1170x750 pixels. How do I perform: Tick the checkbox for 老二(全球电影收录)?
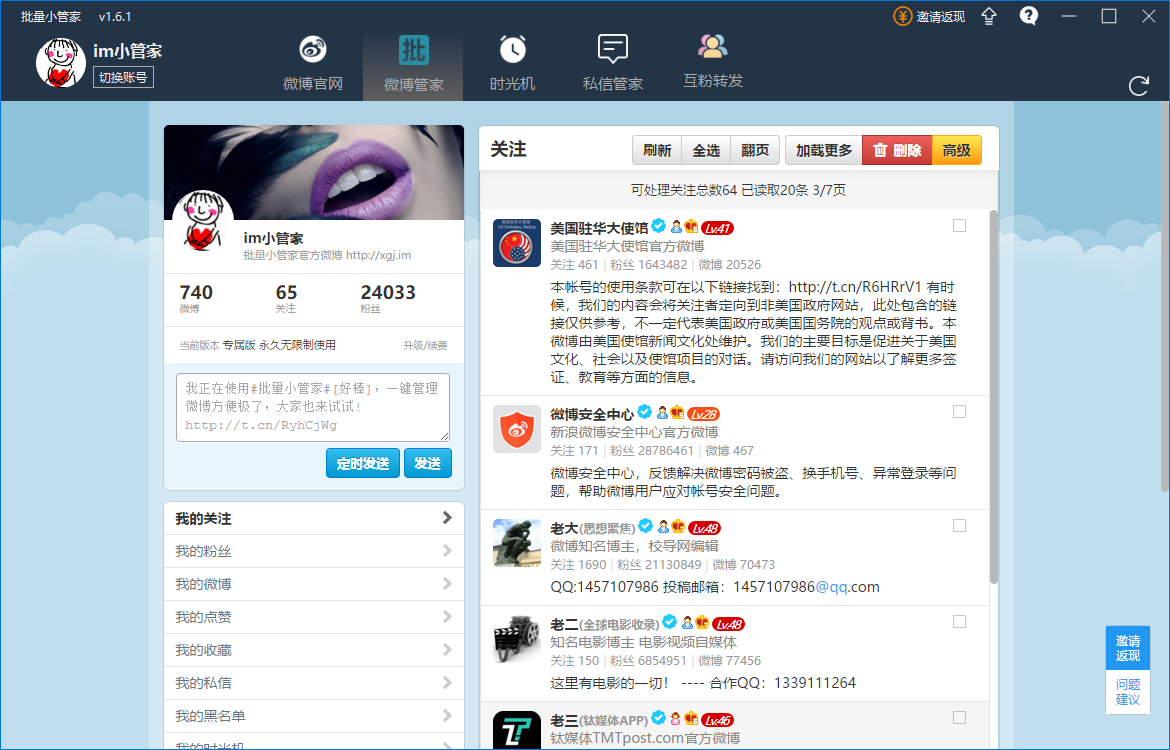[960, 622]
